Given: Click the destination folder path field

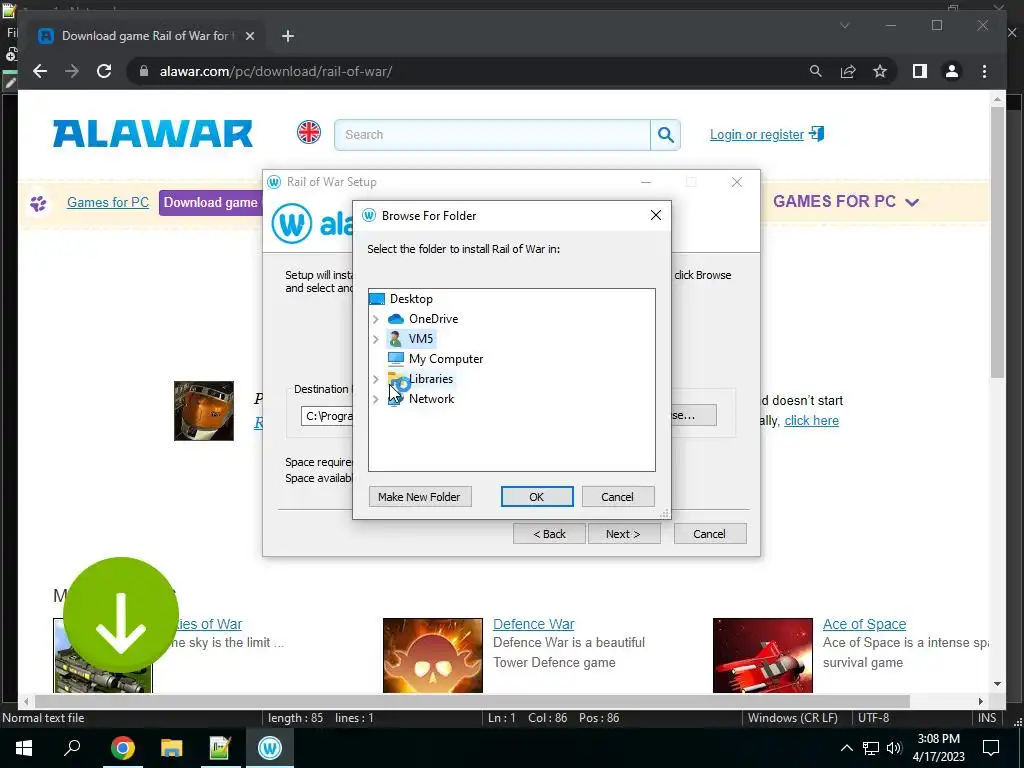Looking at the screenshot, I should tap(327, 416).
